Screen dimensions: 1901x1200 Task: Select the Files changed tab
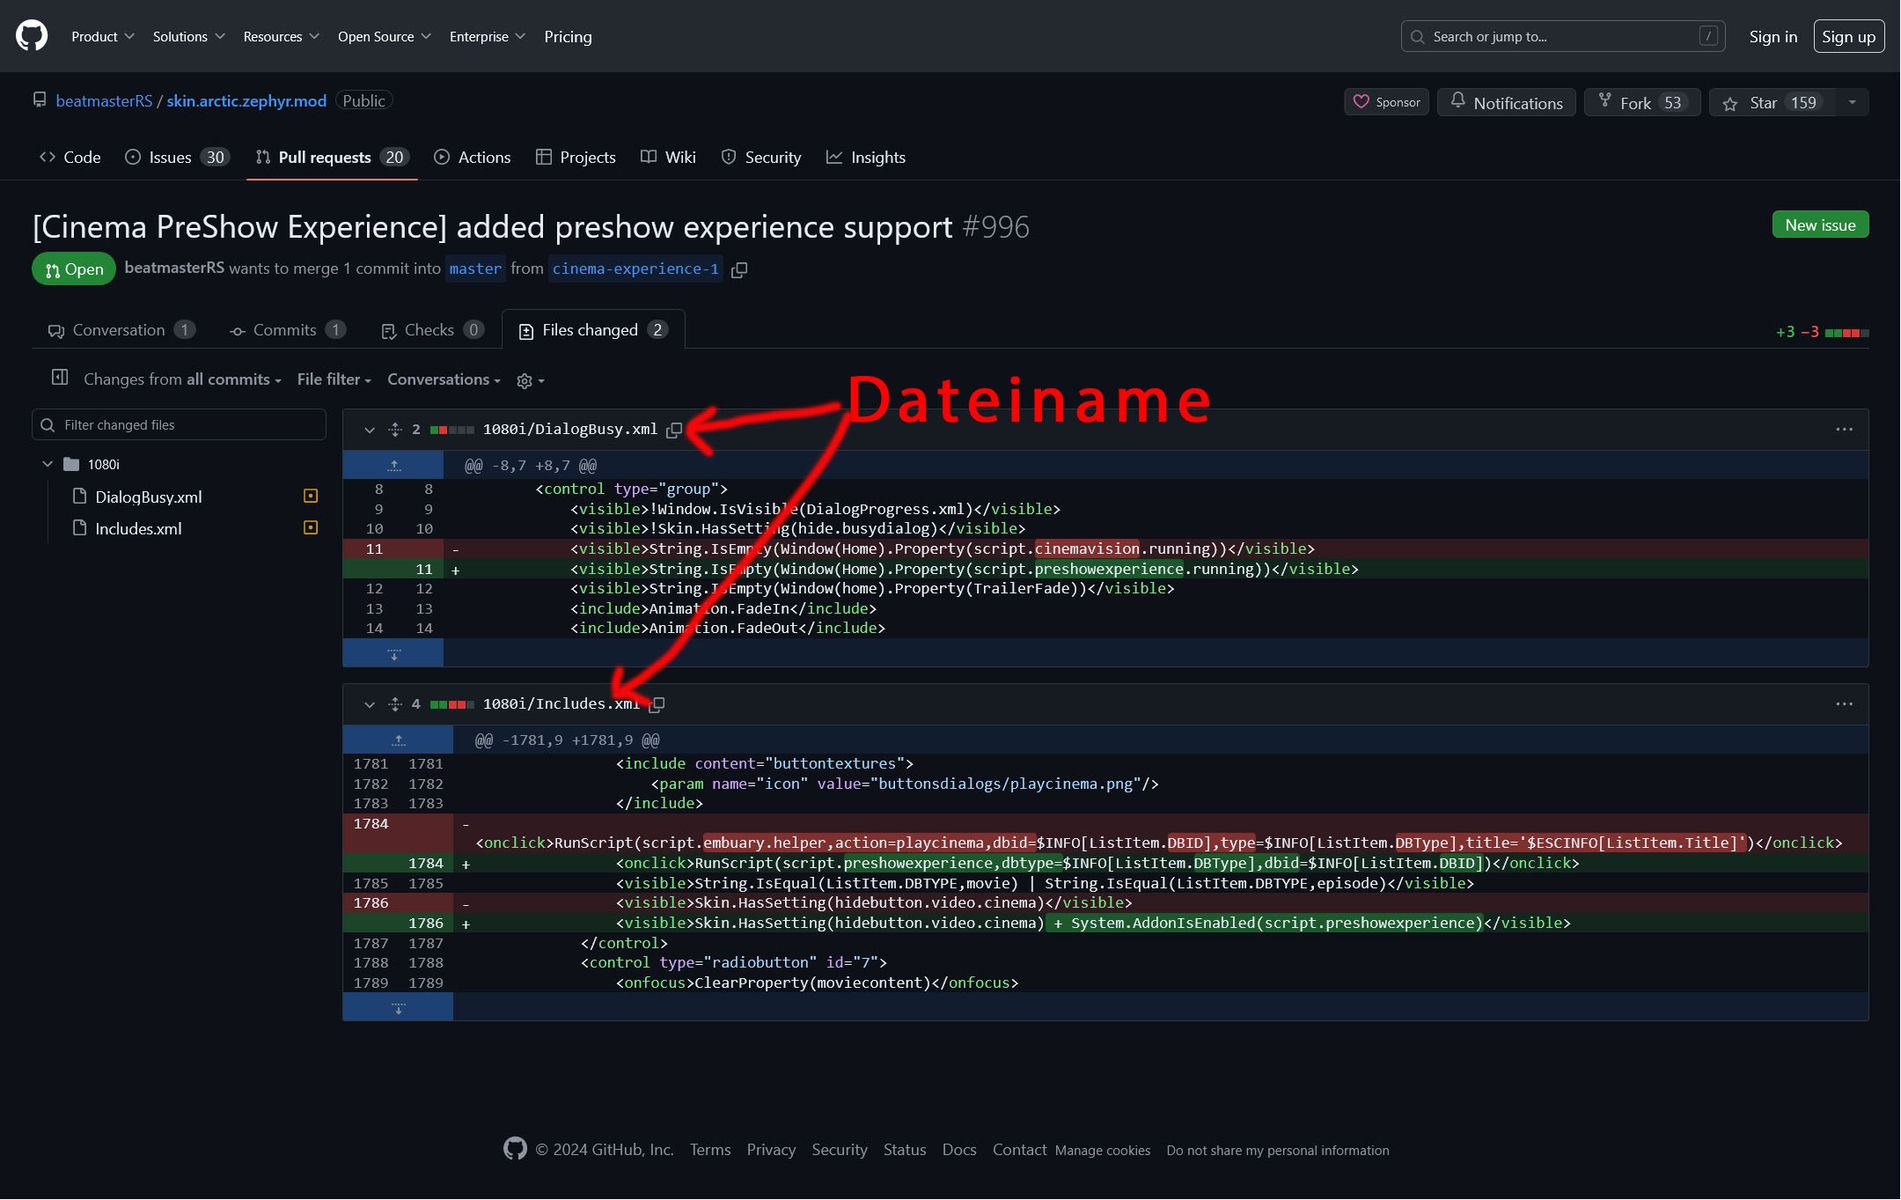(x=593, y=330)
